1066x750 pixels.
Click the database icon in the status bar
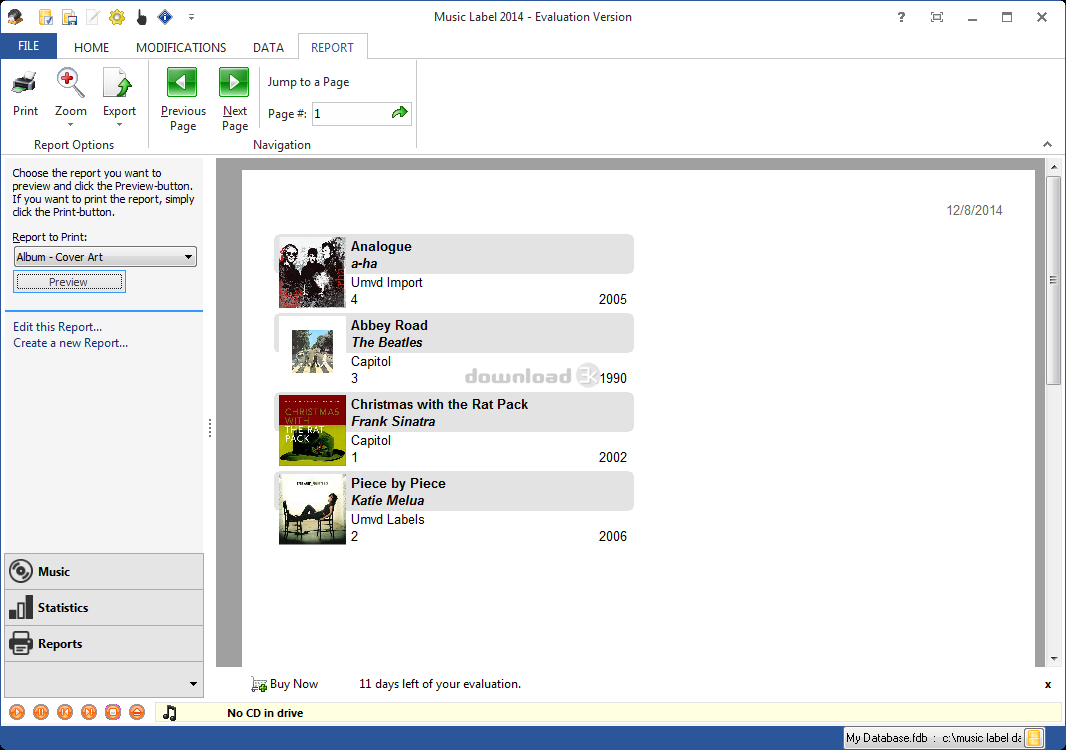(x=1034, y=738)
